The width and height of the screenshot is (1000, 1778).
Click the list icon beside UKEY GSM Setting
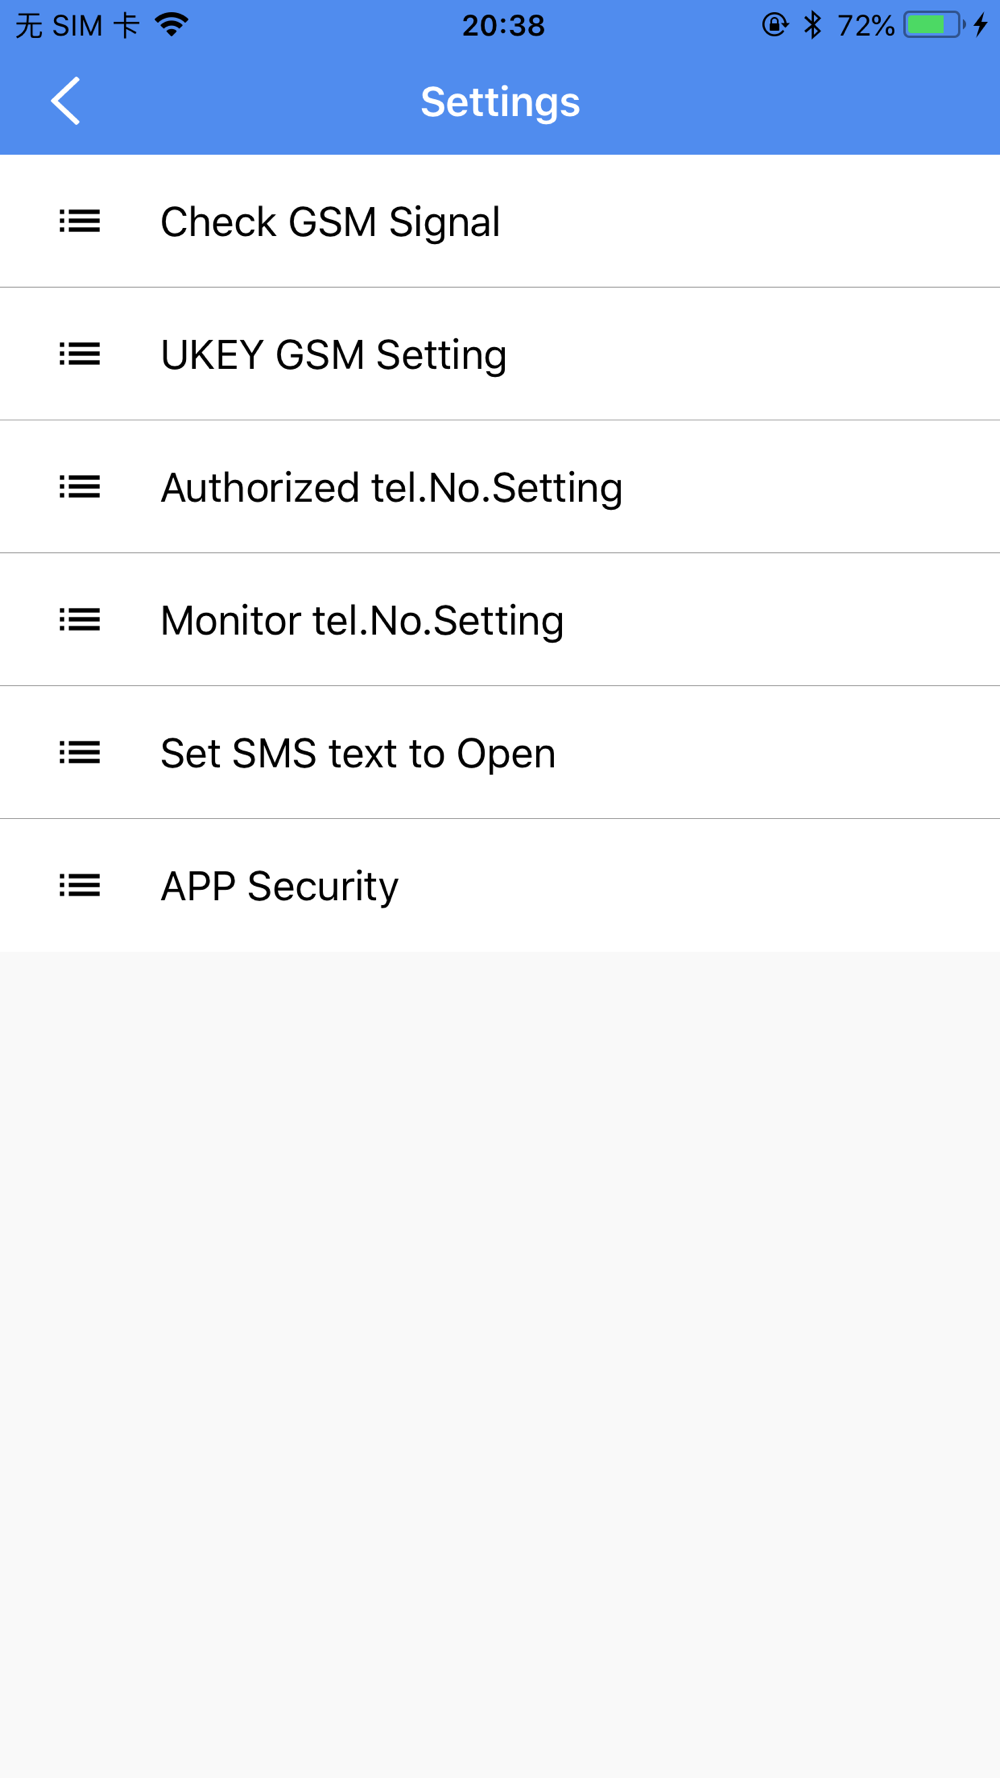point(80,354)
